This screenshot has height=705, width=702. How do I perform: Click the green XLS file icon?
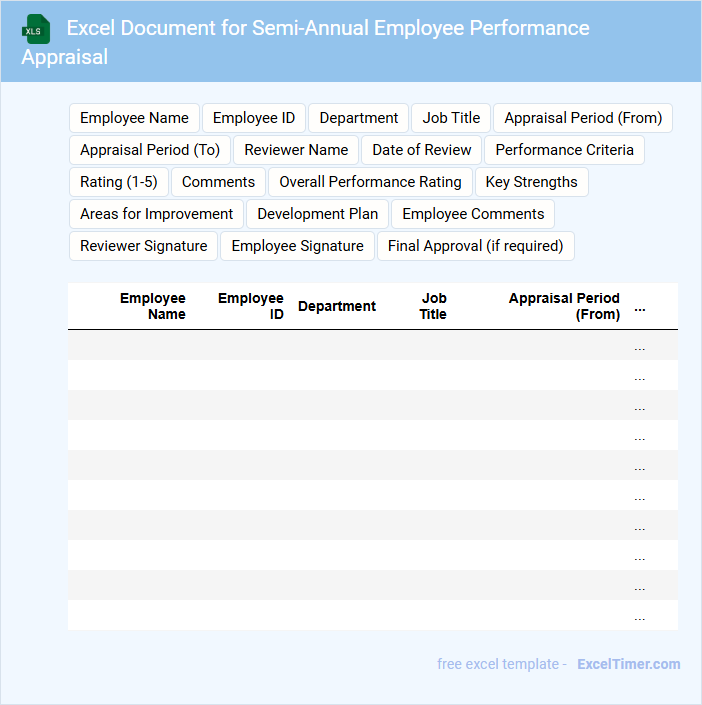pyautogui.click(x=36, y=29)
